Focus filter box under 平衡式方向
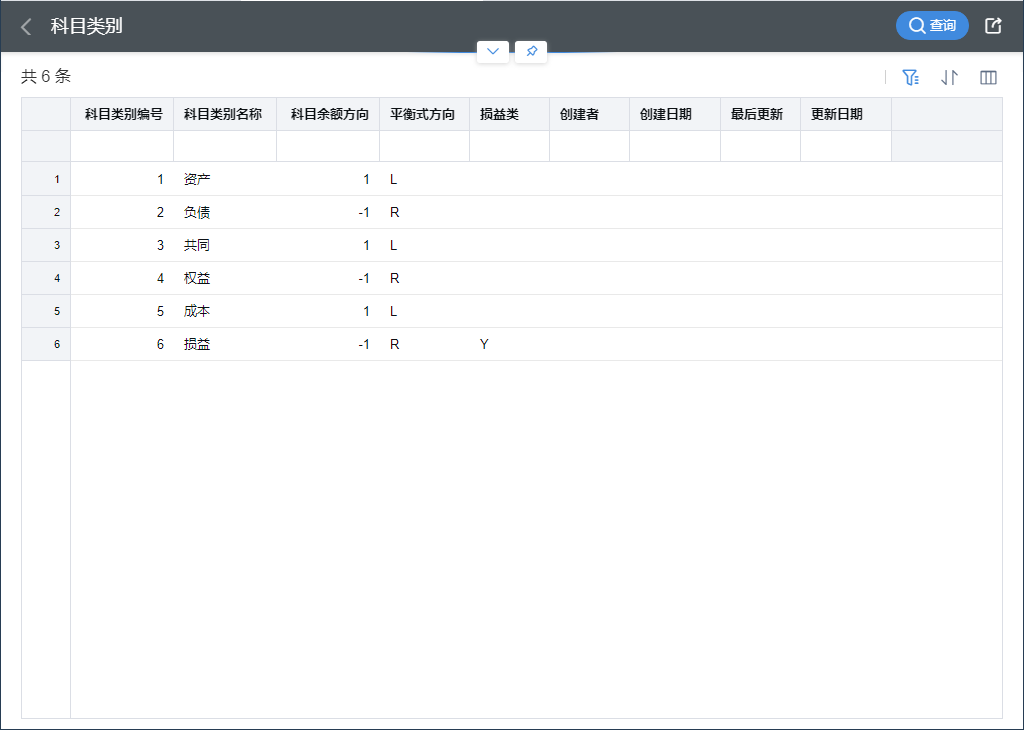 click(424, 146)
